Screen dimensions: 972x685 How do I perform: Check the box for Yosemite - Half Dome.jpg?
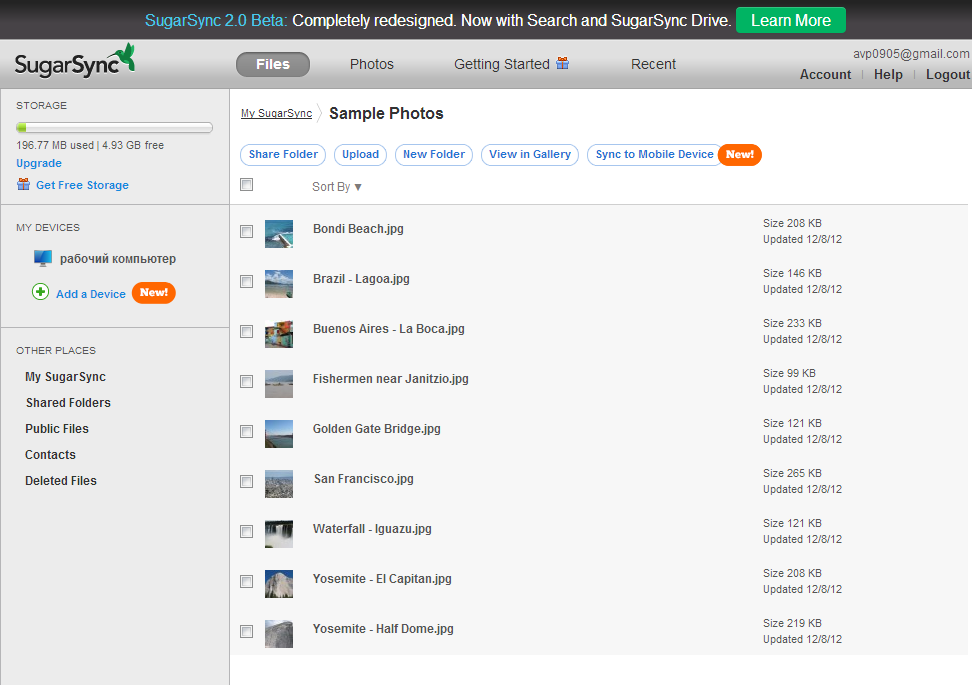247,632
